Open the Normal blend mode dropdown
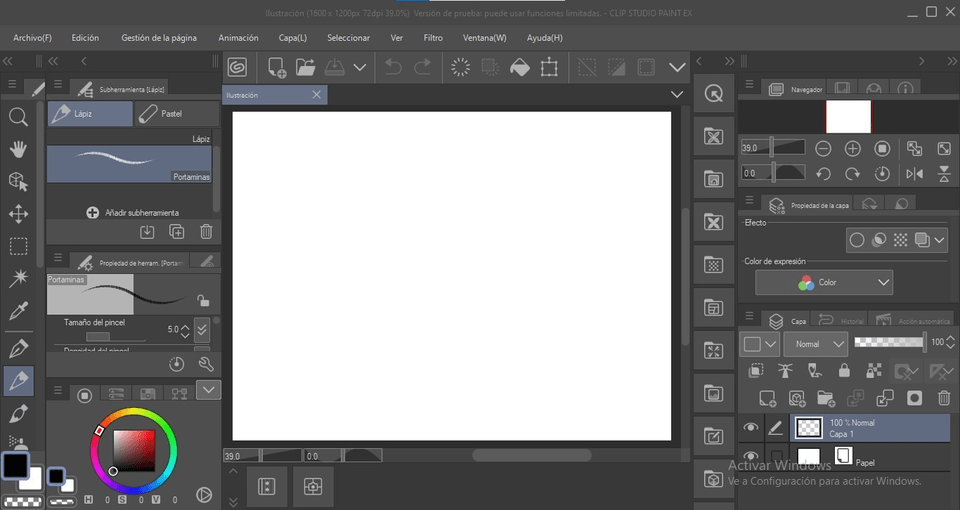This screenshot has width=960, height=510. (816, 344)
